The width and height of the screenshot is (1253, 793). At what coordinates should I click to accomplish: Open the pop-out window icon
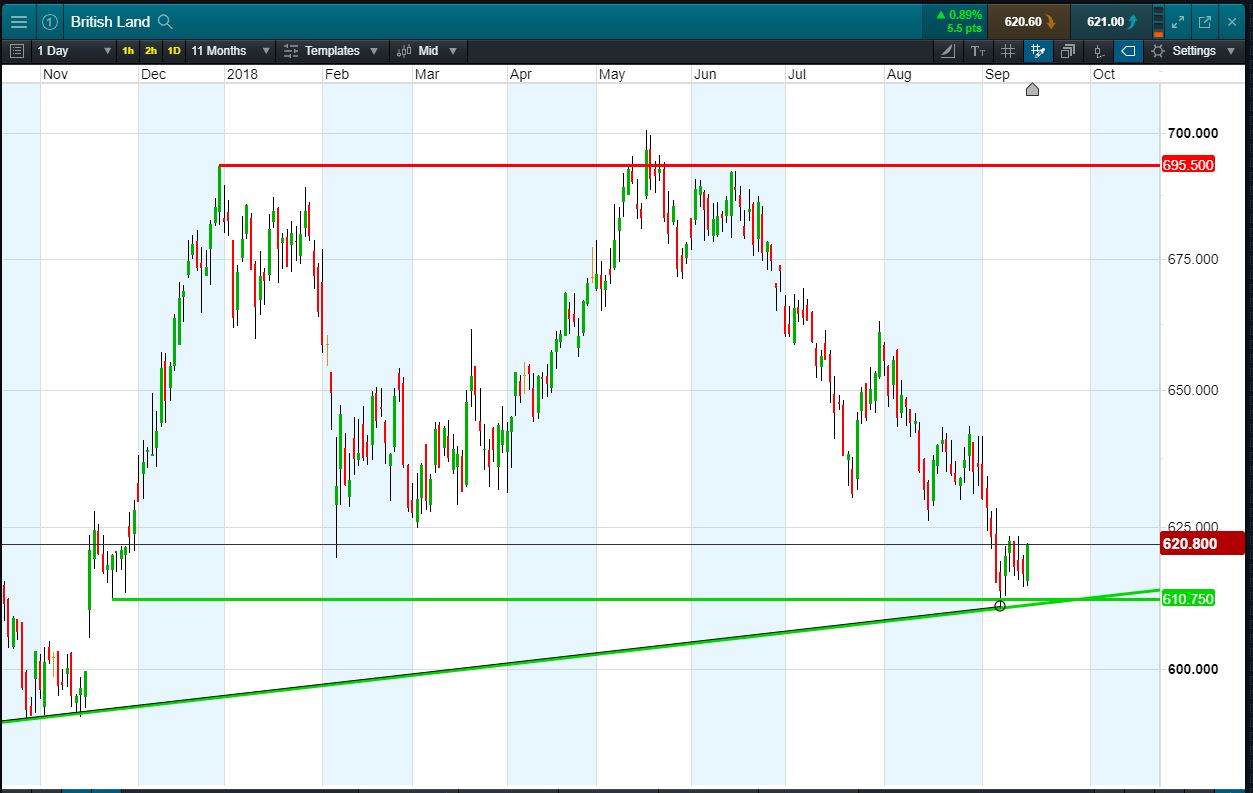click(x=1204, y=21)
